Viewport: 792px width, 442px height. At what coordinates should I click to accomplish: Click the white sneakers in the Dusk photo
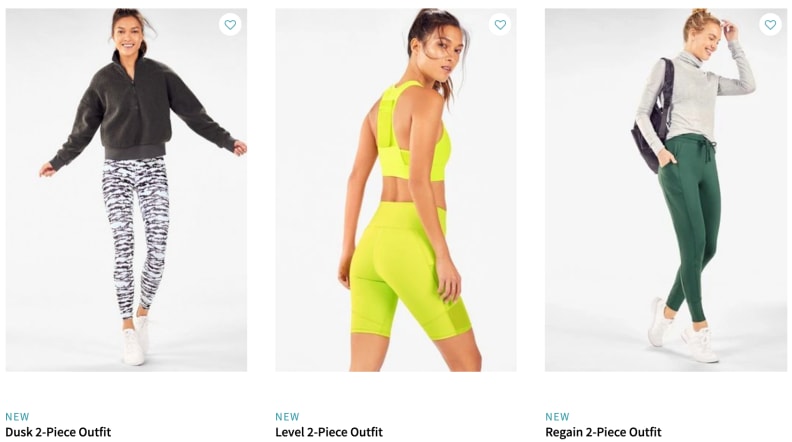pyautogui.click(x=134, y=339)
